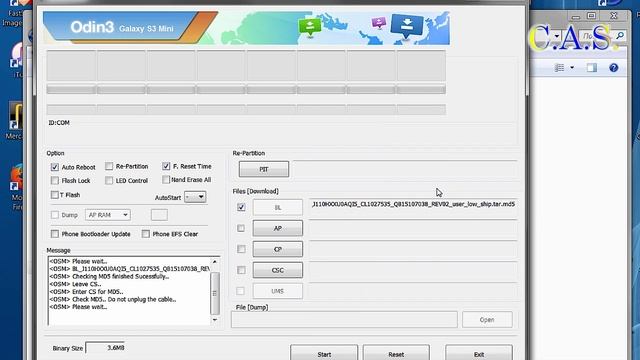The width and height of the screenshot is (640, 360).
Task: Open view options dropdown arrow in Explorer
Action: click(572, 68)
